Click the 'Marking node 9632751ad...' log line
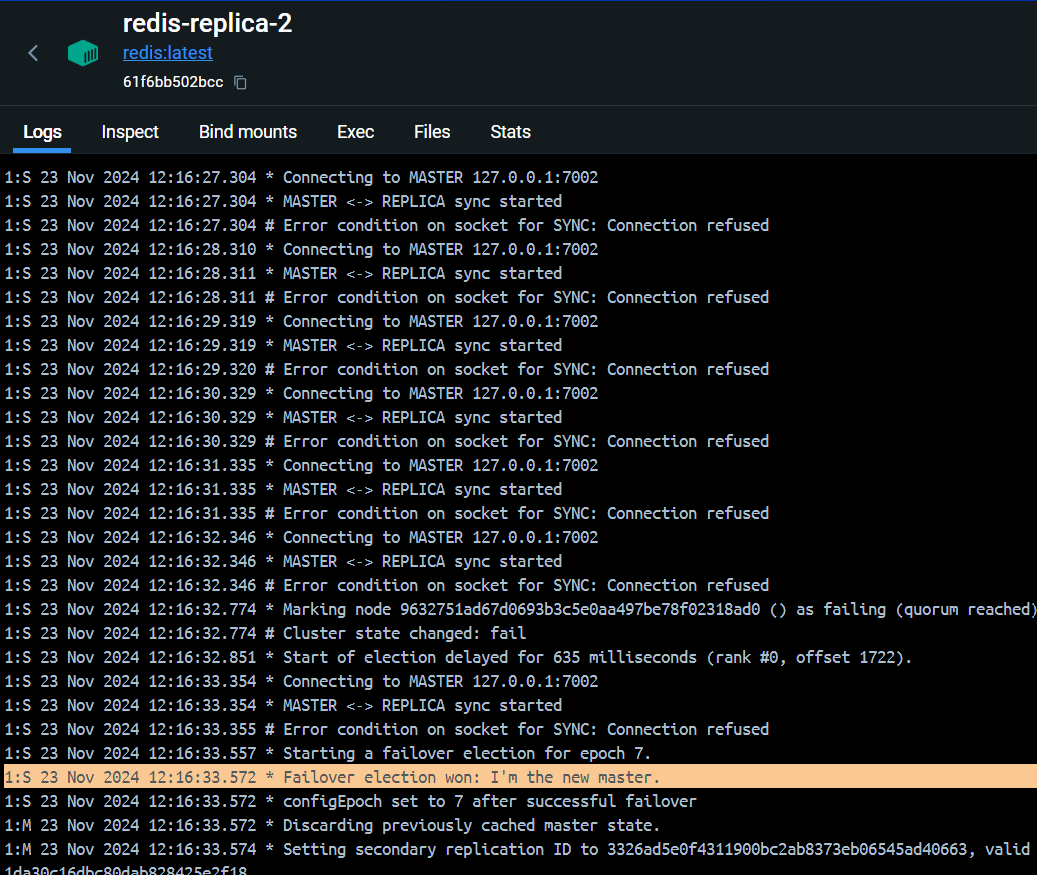Image resolution: width=1037 pixels, height=875 pixels. [520, 609]
